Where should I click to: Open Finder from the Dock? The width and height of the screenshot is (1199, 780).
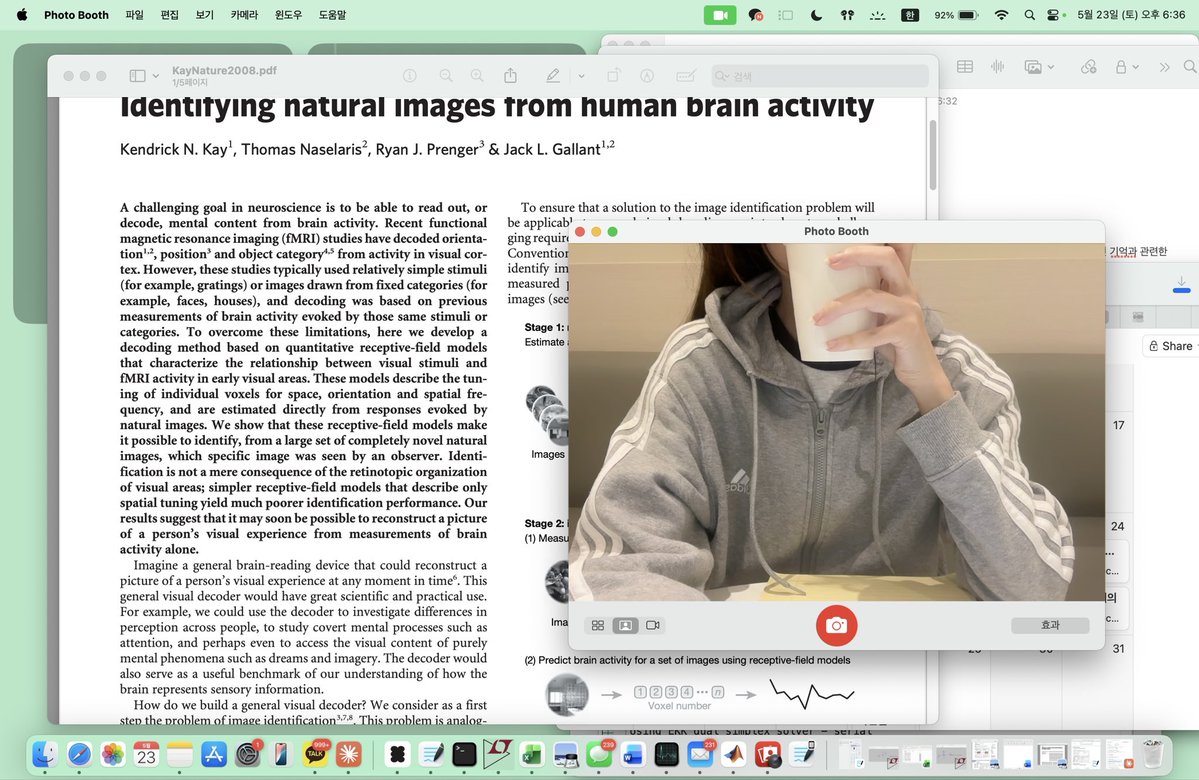[x=45, y=755]
